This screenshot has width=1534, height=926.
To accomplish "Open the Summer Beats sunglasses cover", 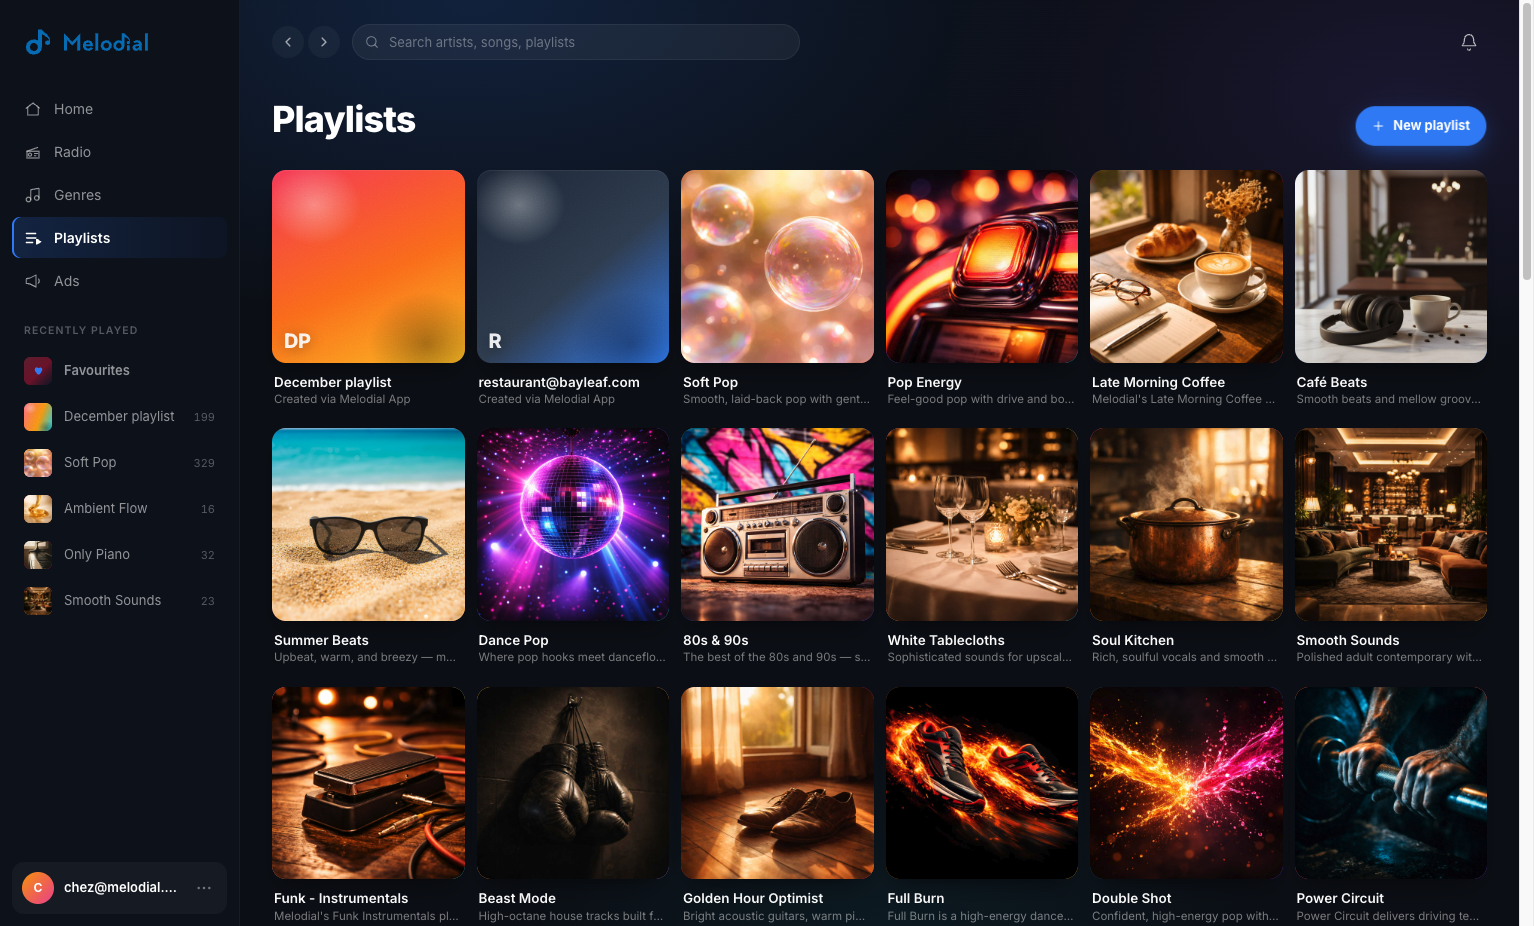I will pyautogui.click(x=368, y=524).
